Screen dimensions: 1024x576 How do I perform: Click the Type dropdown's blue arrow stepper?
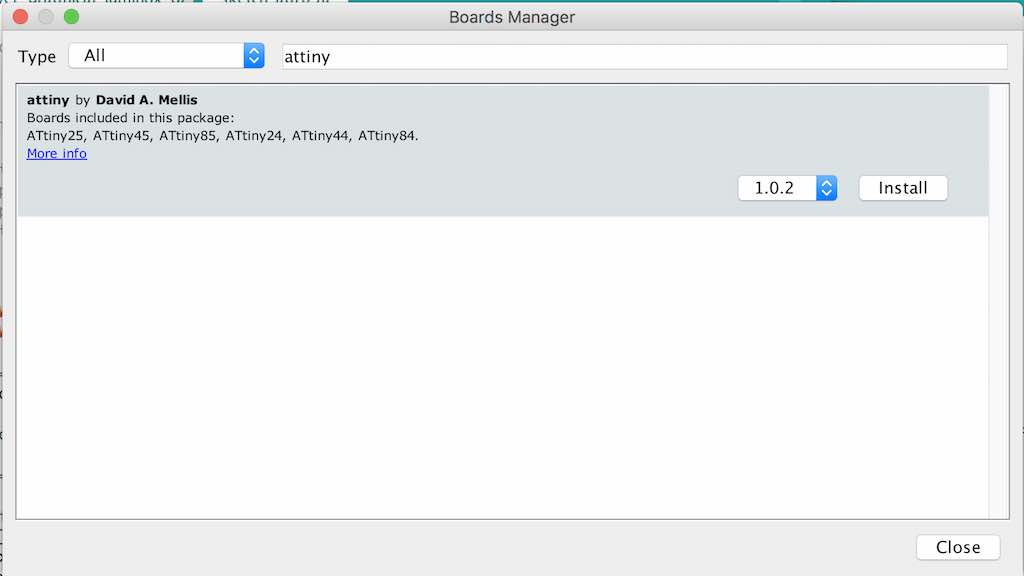254,56
